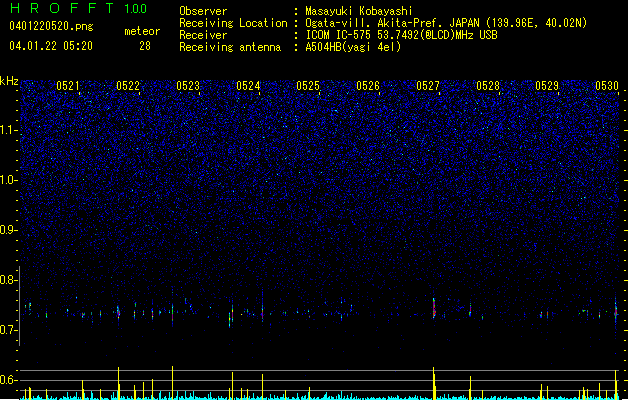Click the date stamp 04.01.22 05:20

[51, 46]
